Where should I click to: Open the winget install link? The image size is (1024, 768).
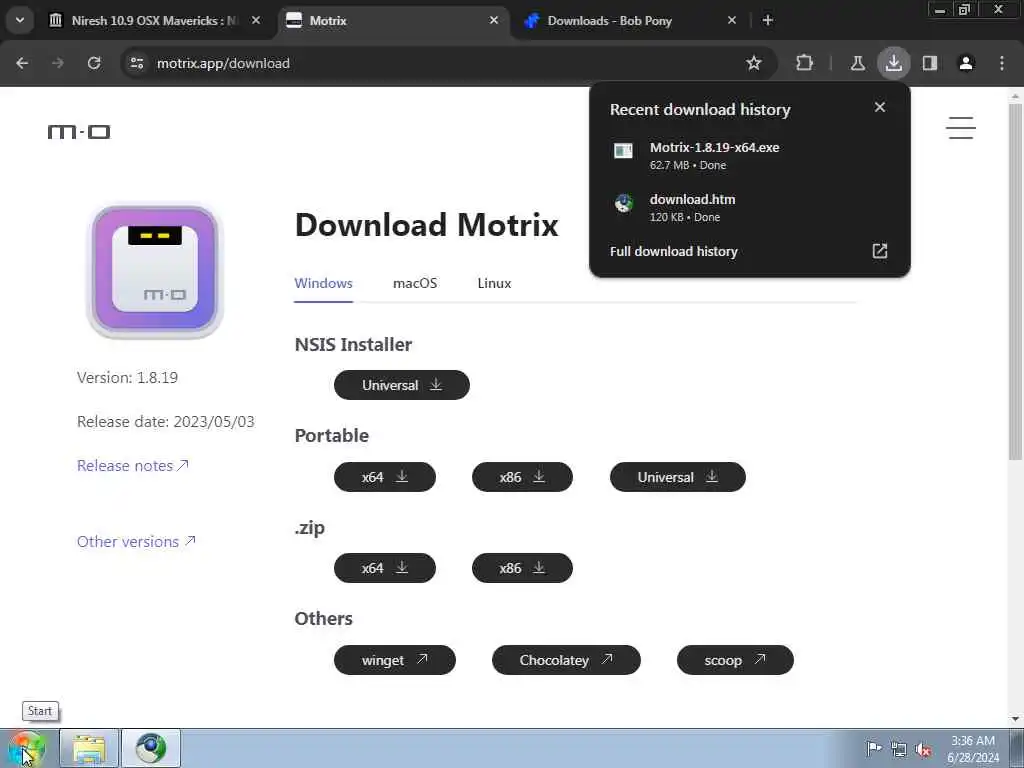[x=394, y=660]
